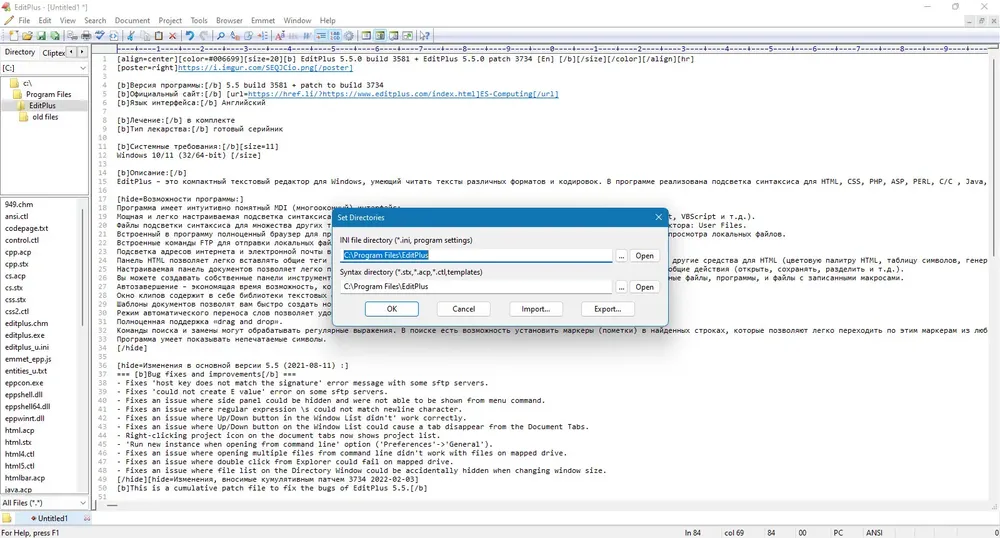Screen dimensions: 1000x538
Task: Click the context Help arrow icon
Action: [x=424, y=36]
